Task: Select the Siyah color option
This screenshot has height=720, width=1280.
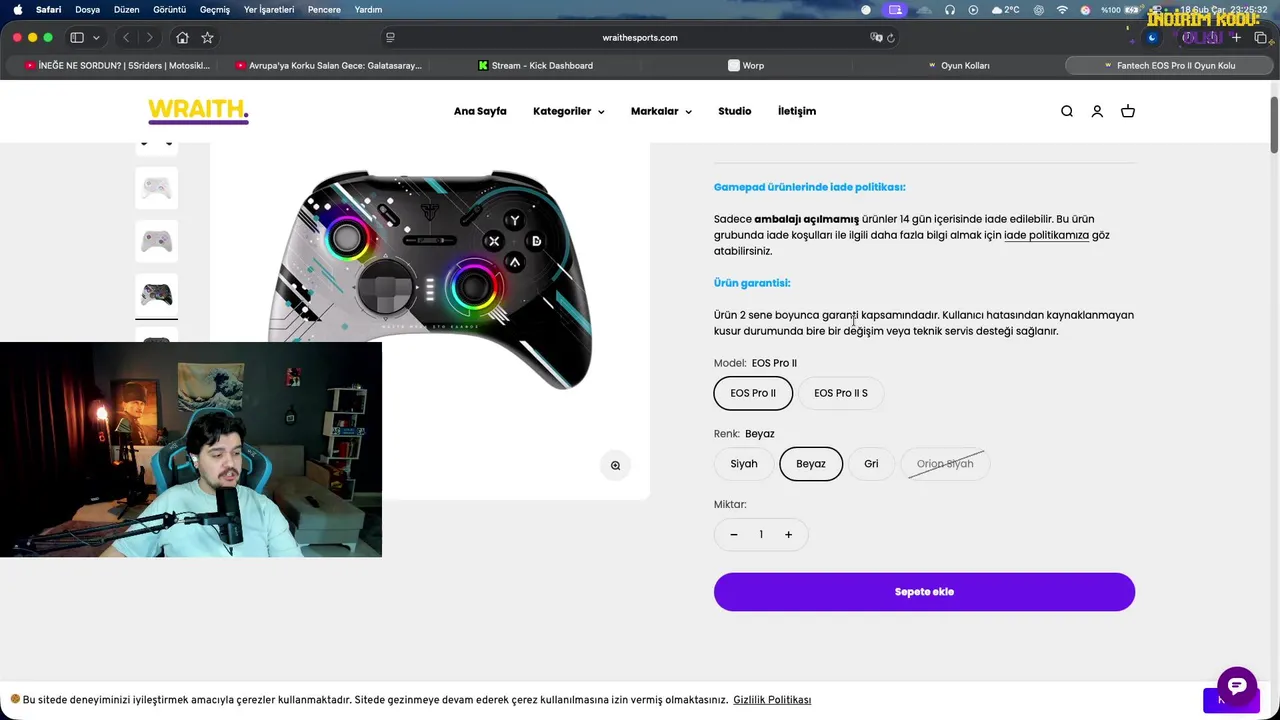Action: pos(744,464)
